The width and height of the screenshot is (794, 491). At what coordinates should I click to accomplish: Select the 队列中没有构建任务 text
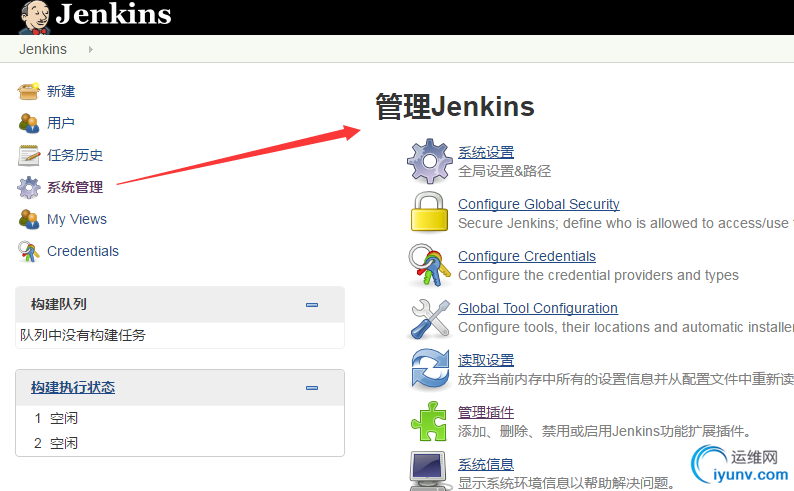[x=83, y=335]
